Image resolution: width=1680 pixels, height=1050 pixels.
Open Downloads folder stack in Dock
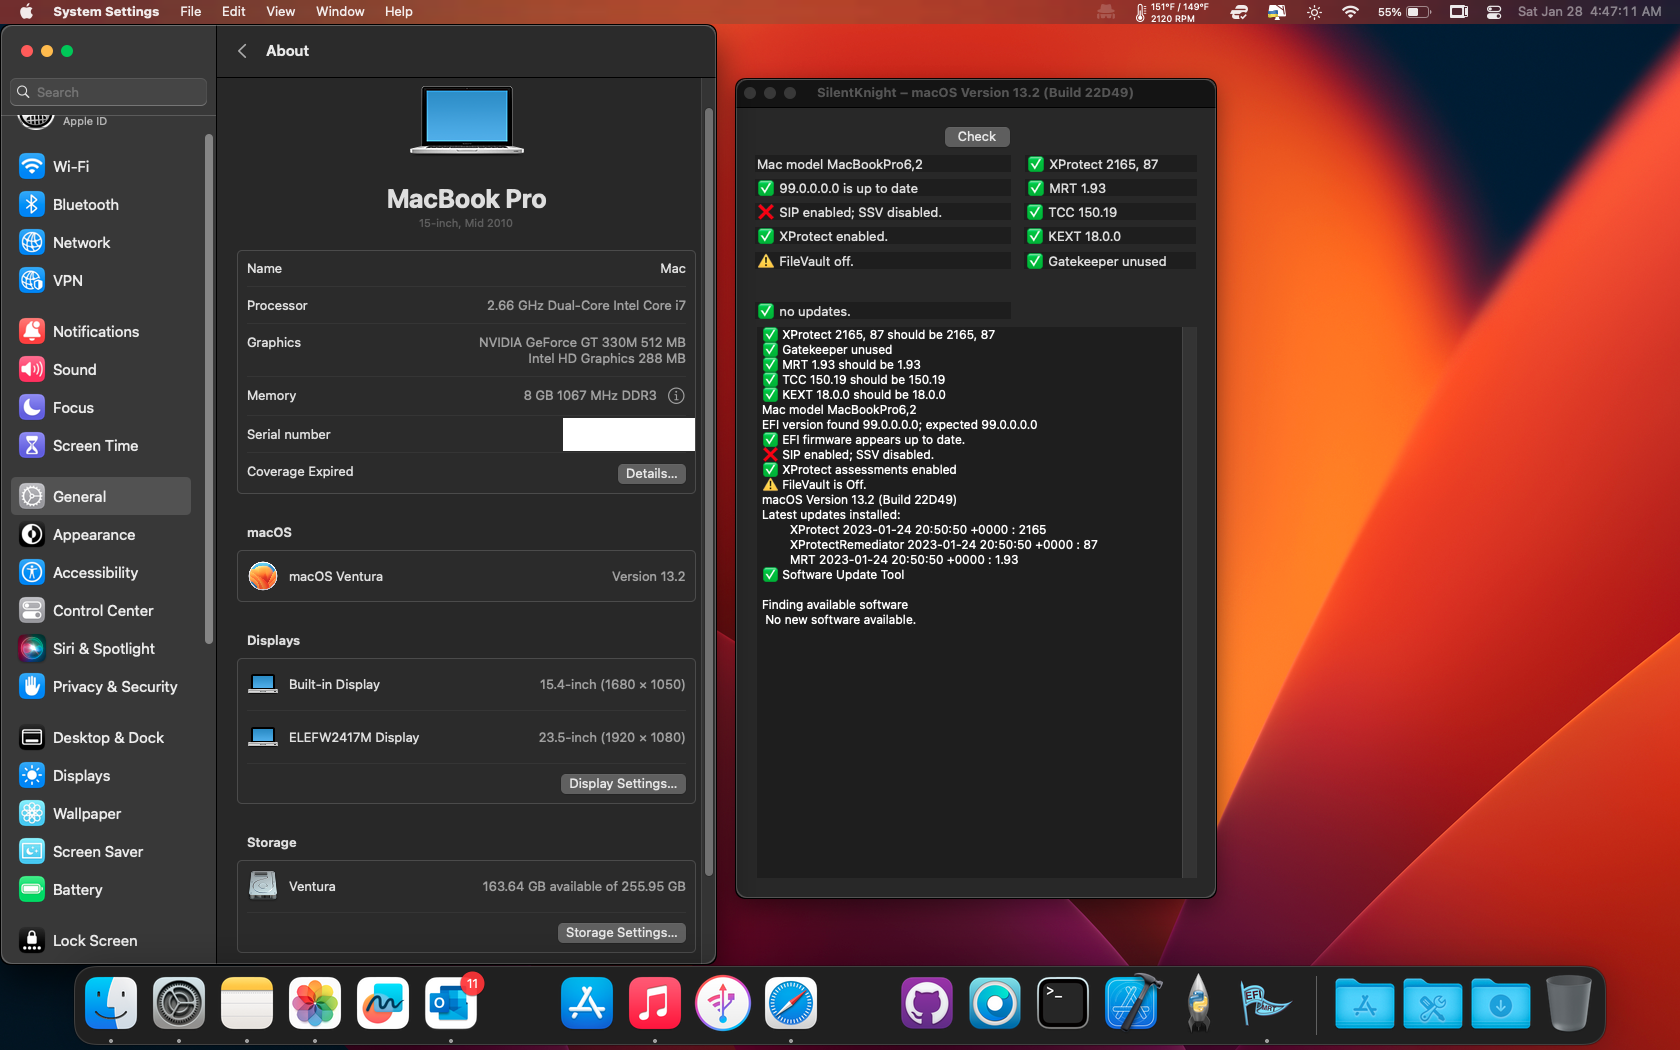[1500, 1004]
